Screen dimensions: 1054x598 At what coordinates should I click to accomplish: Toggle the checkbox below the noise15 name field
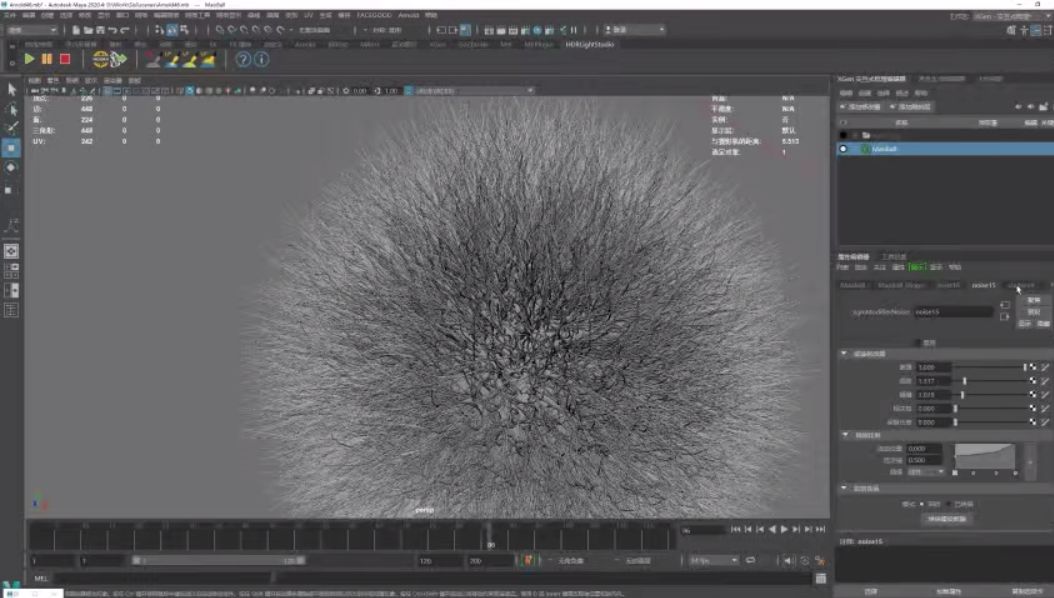coord(920,343)
